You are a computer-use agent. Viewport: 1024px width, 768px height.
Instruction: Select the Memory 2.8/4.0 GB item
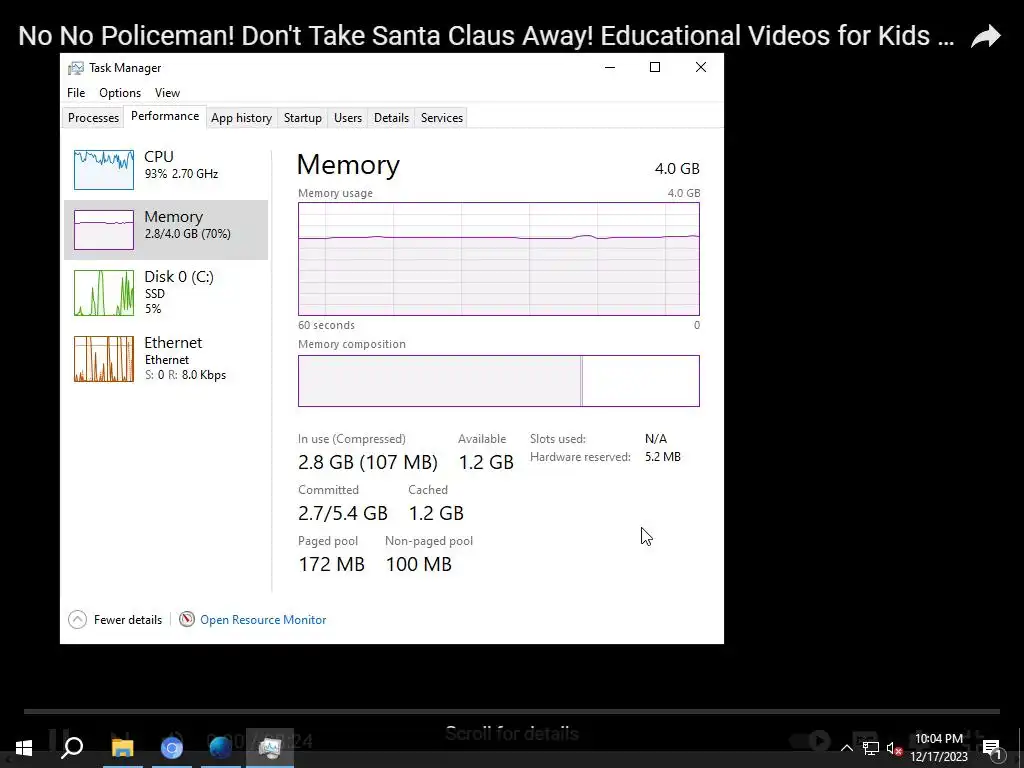pos(166,230)
